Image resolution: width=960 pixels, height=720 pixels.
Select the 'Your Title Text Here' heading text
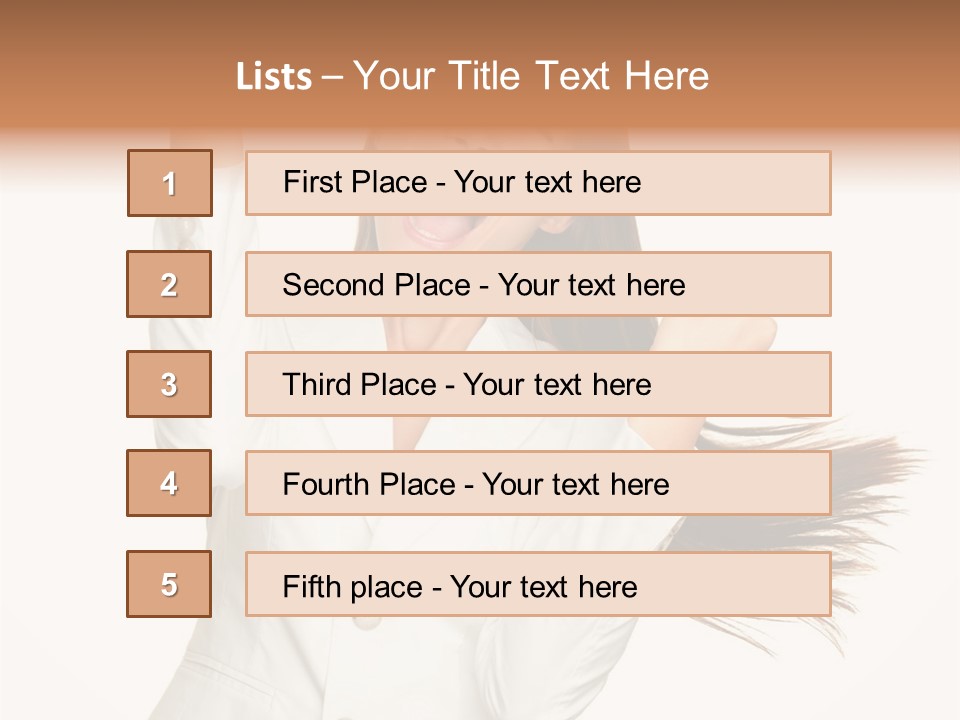[x=531, y=77]
